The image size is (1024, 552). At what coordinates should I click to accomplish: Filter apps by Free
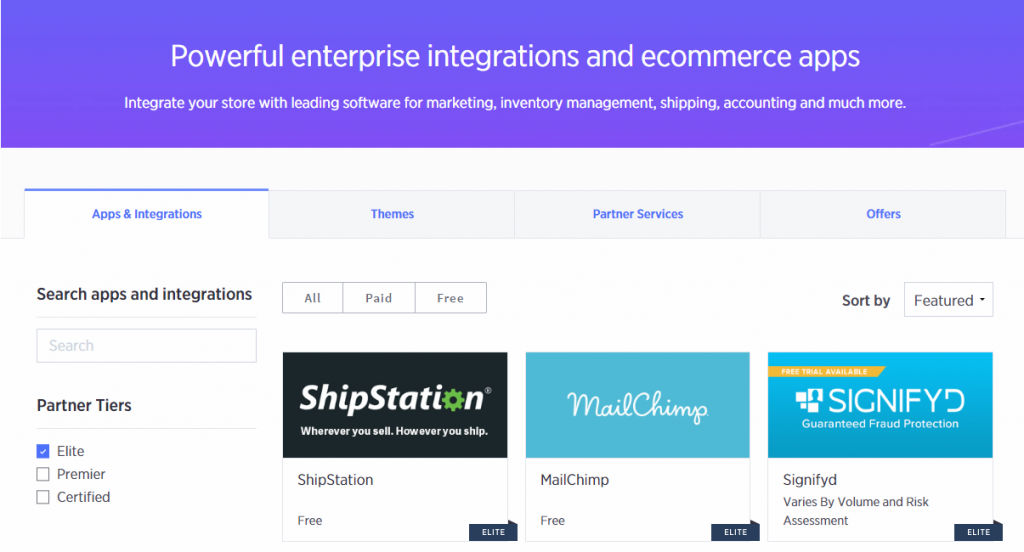point(450,298)
